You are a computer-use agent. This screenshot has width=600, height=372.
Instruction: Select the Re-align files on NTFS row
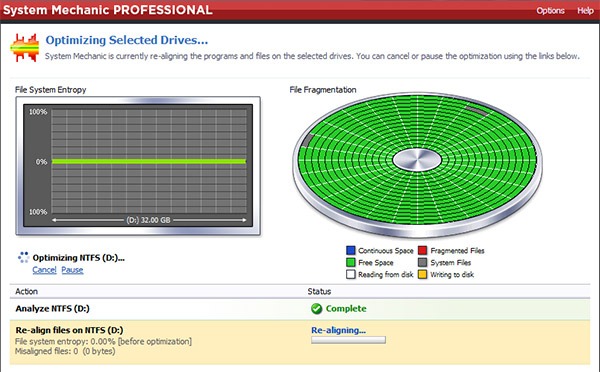(x=300, y=342)
